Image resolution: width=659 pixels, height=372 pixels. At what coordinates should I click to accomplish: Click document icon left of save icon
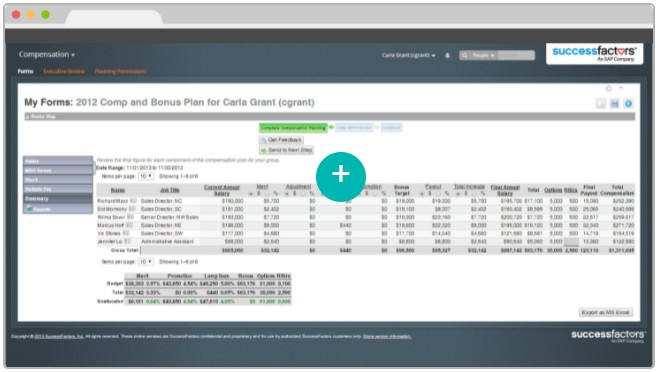(x=601, y=103)
